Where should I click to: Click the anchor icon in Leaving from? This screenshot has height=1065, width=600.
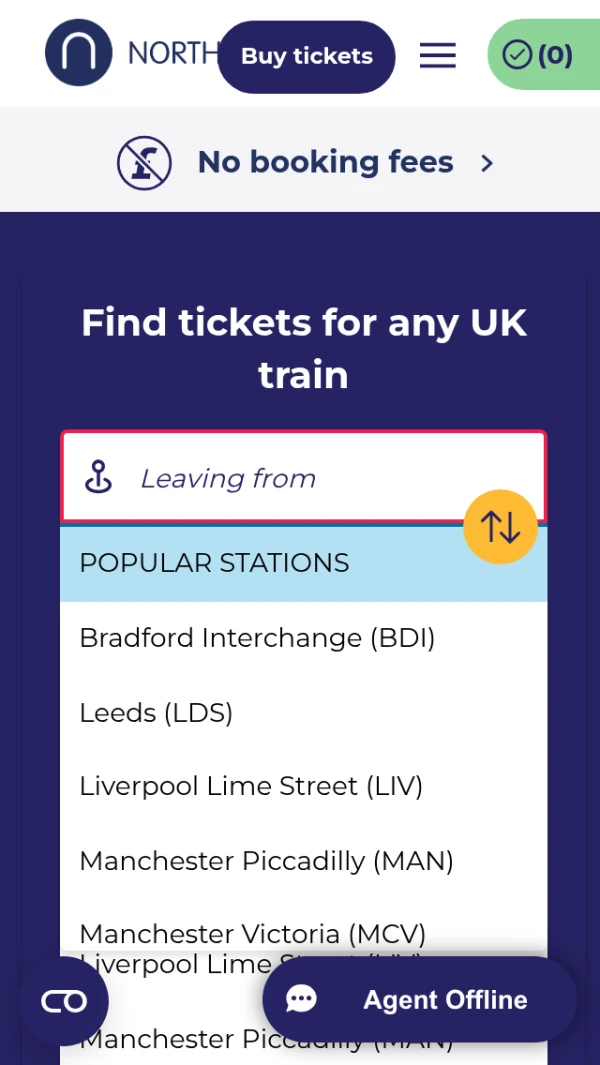point(98,478)
